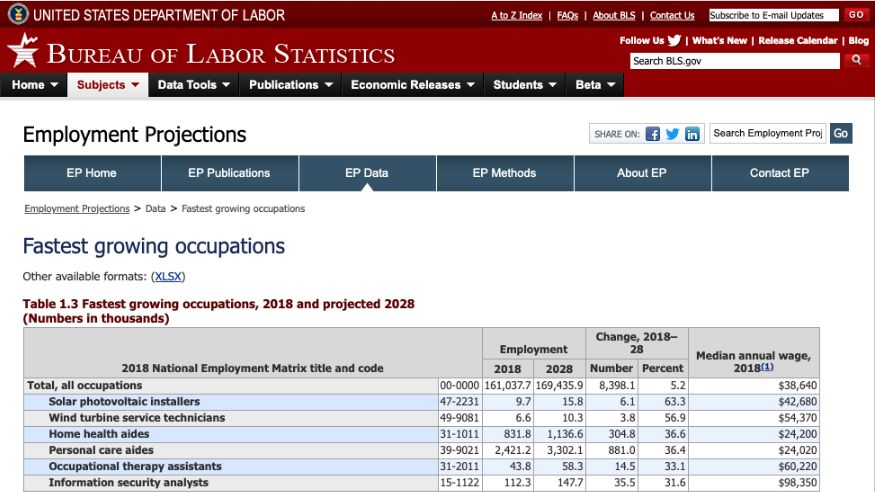Click the Department of Labor seal icon
Viewport: 875px width, 492px height.
tap(18, 15)
